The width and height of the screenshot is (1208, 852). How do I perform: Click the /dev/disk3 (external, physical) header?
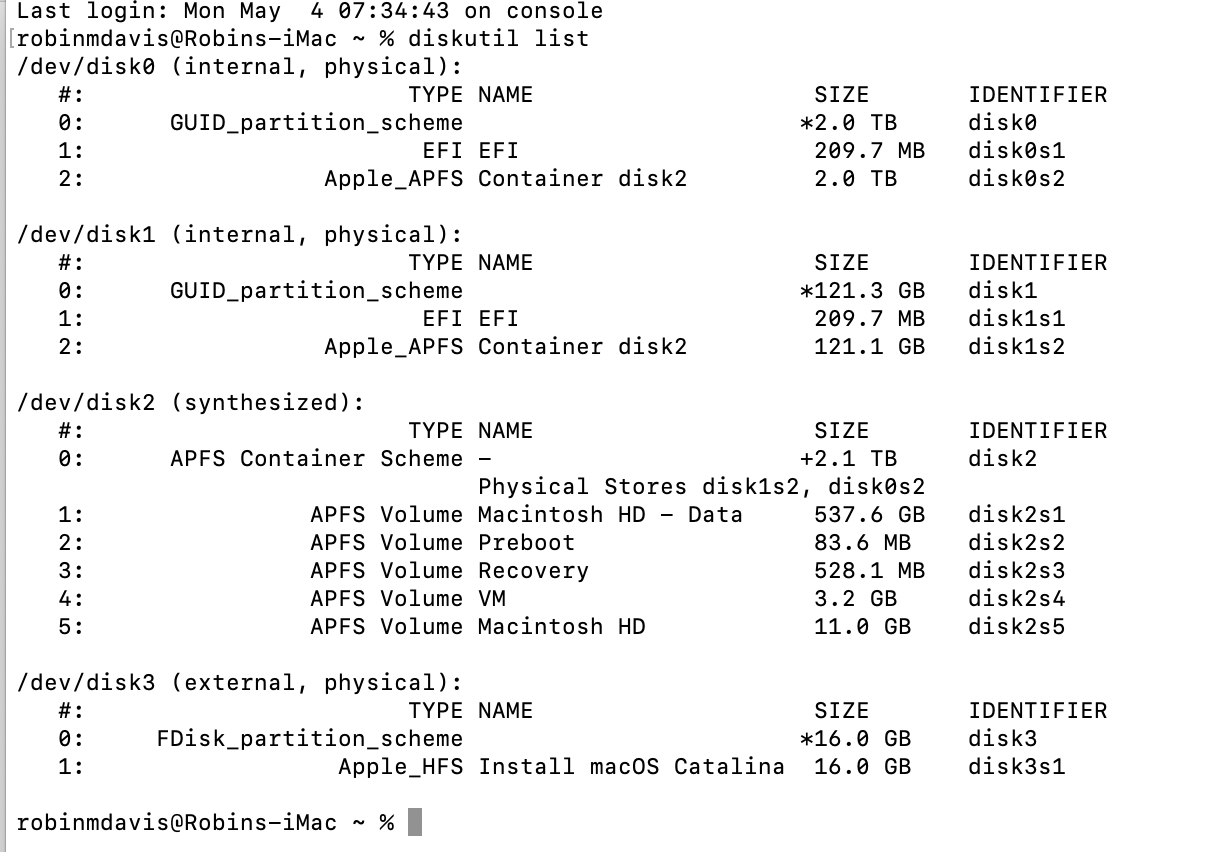[241, 683]
